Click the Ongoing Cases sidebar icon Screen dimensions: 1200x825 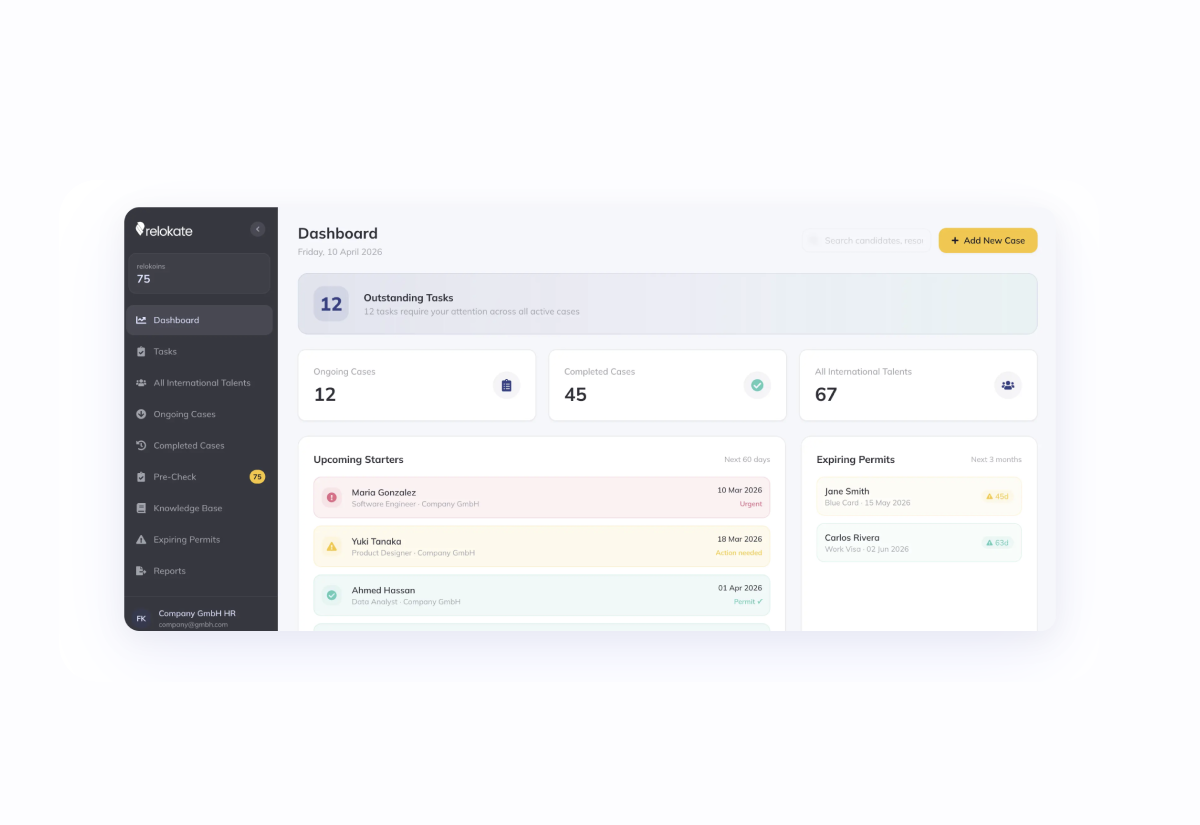click(141, 414)
